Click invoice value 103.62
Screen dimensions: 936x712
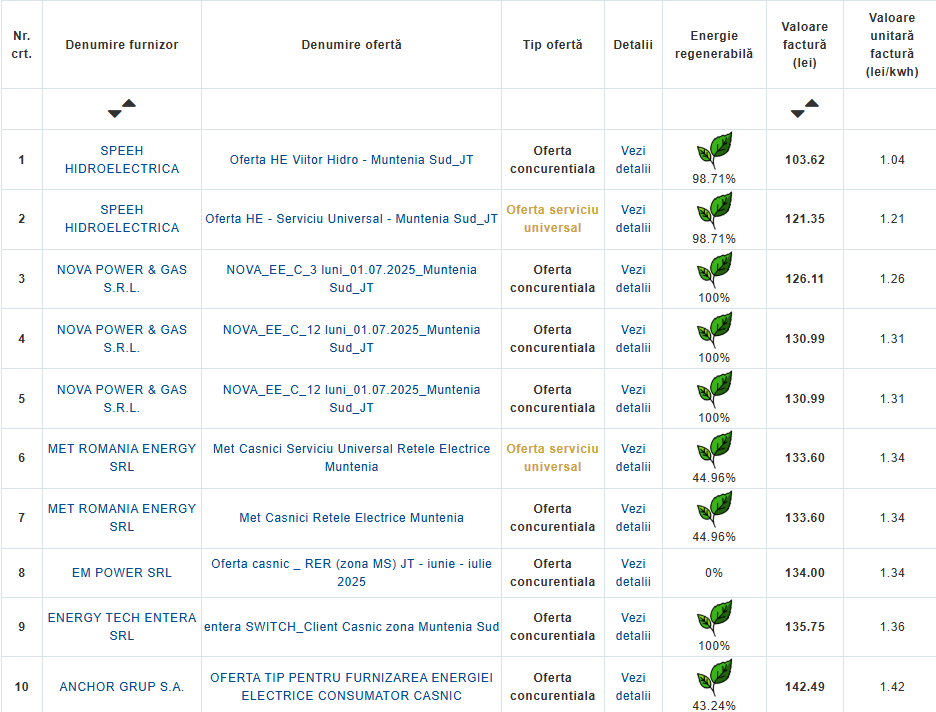pos(805,160)
